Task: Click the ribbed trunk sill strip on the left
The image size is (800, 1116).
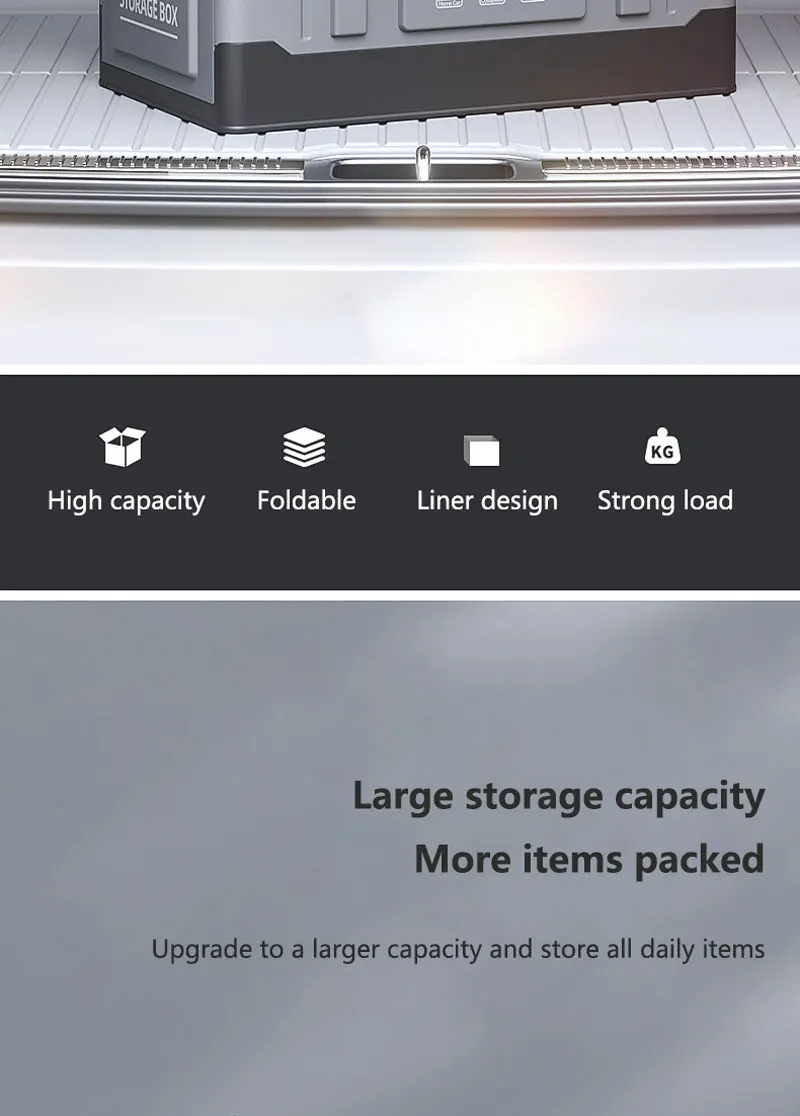Action: 151,163
